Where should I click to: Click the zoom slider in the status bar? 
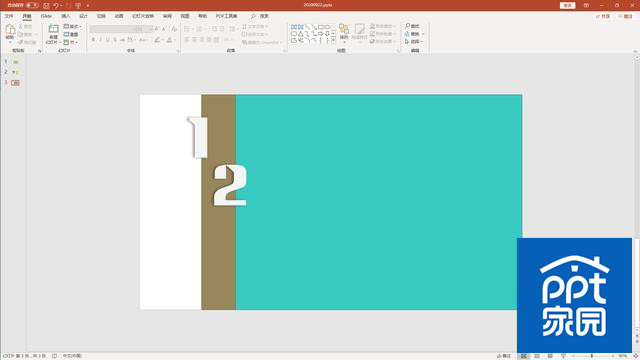[x=592, y=356]
